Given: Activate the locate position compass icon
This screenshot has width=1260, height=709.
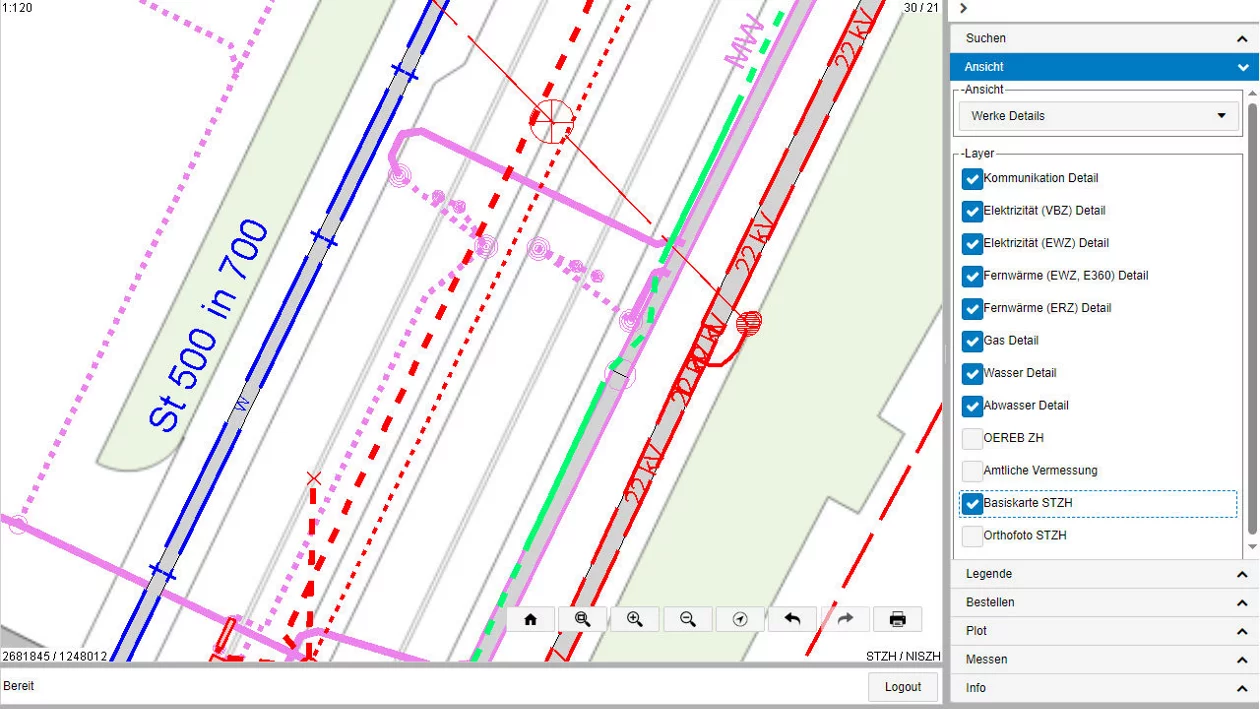Looking at the screenshot, I should [740, 619].
